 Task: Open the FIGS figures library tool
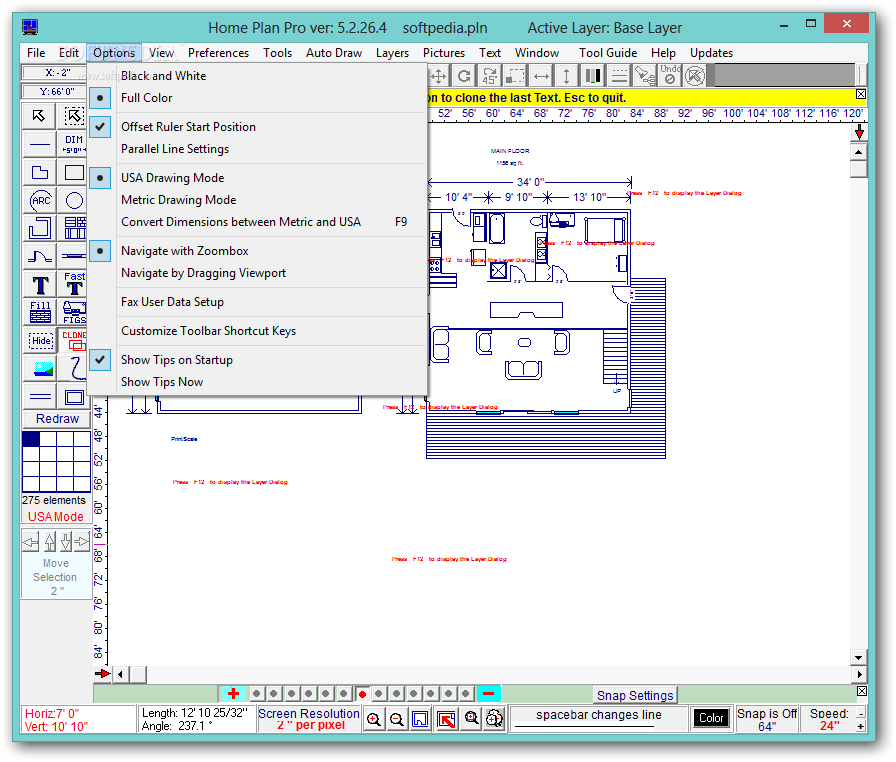point(74,312)
